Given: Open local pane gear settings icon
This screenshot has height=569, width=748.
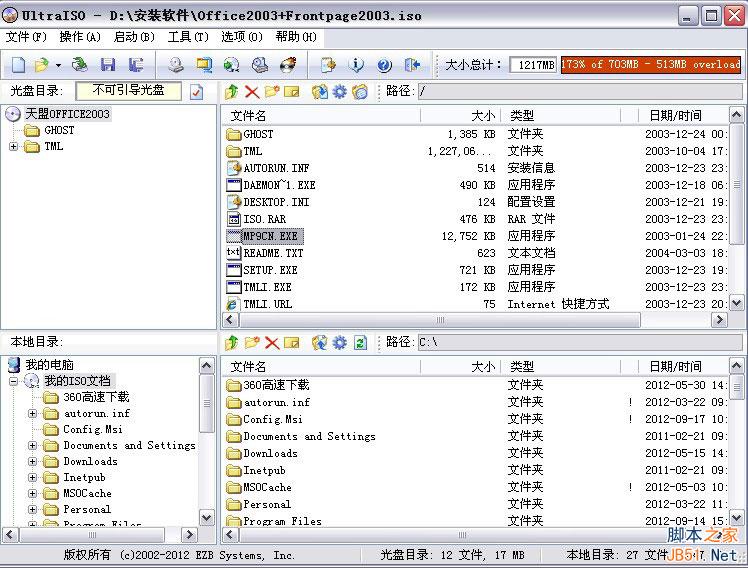Looking at the screenshot, I should (340, 342).
